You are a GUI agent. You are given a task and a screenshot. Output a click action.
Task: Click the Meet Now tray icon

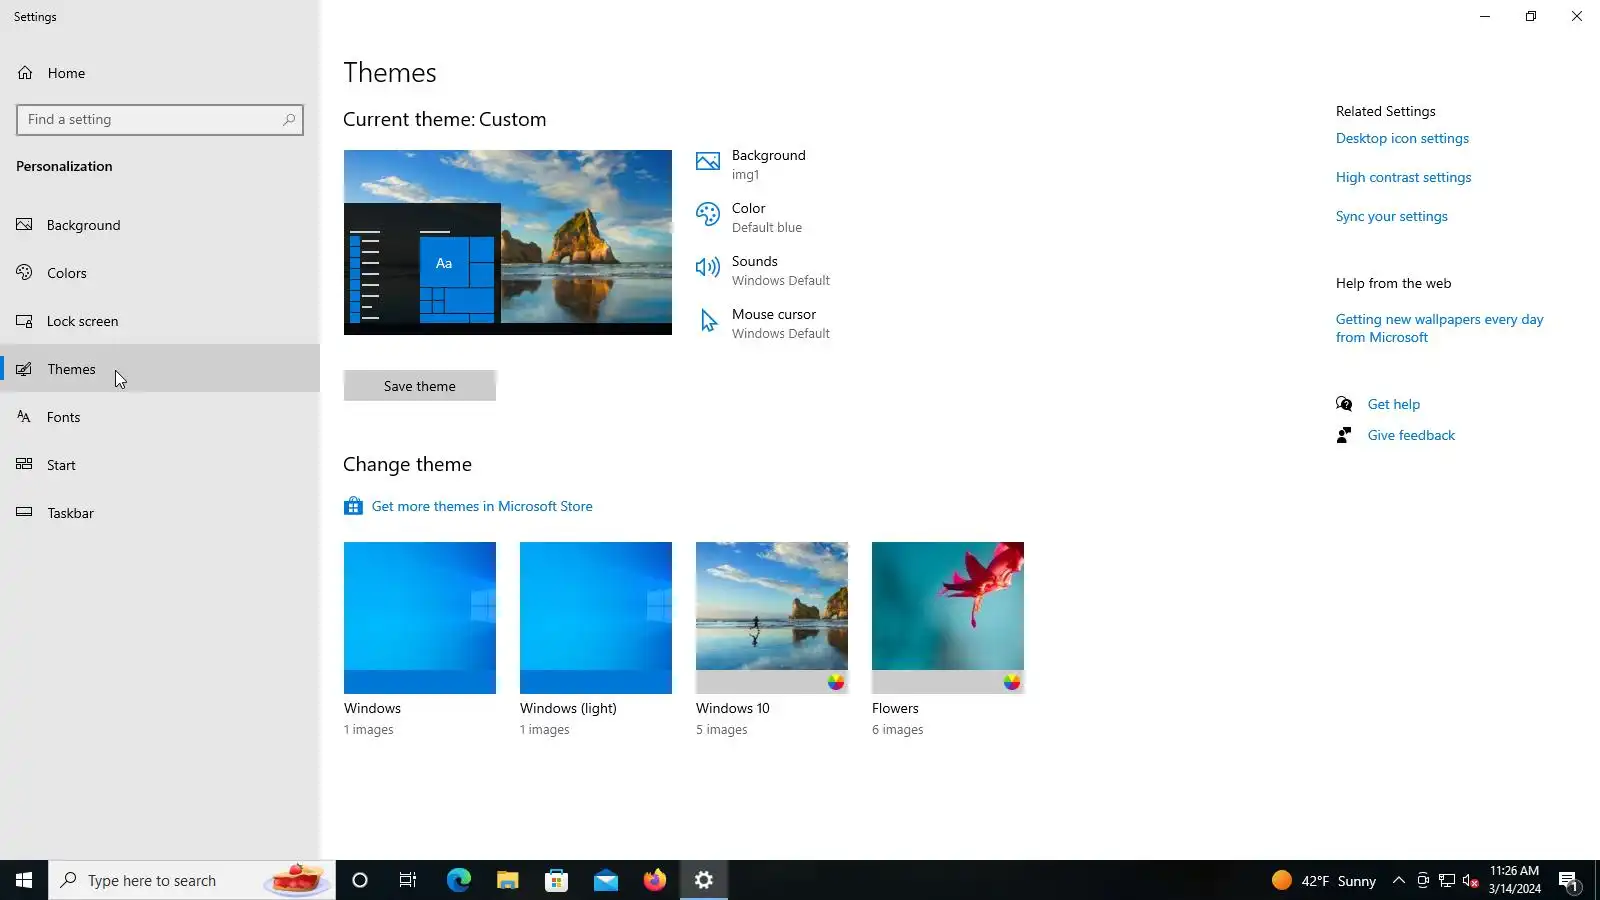[1423, 880]
